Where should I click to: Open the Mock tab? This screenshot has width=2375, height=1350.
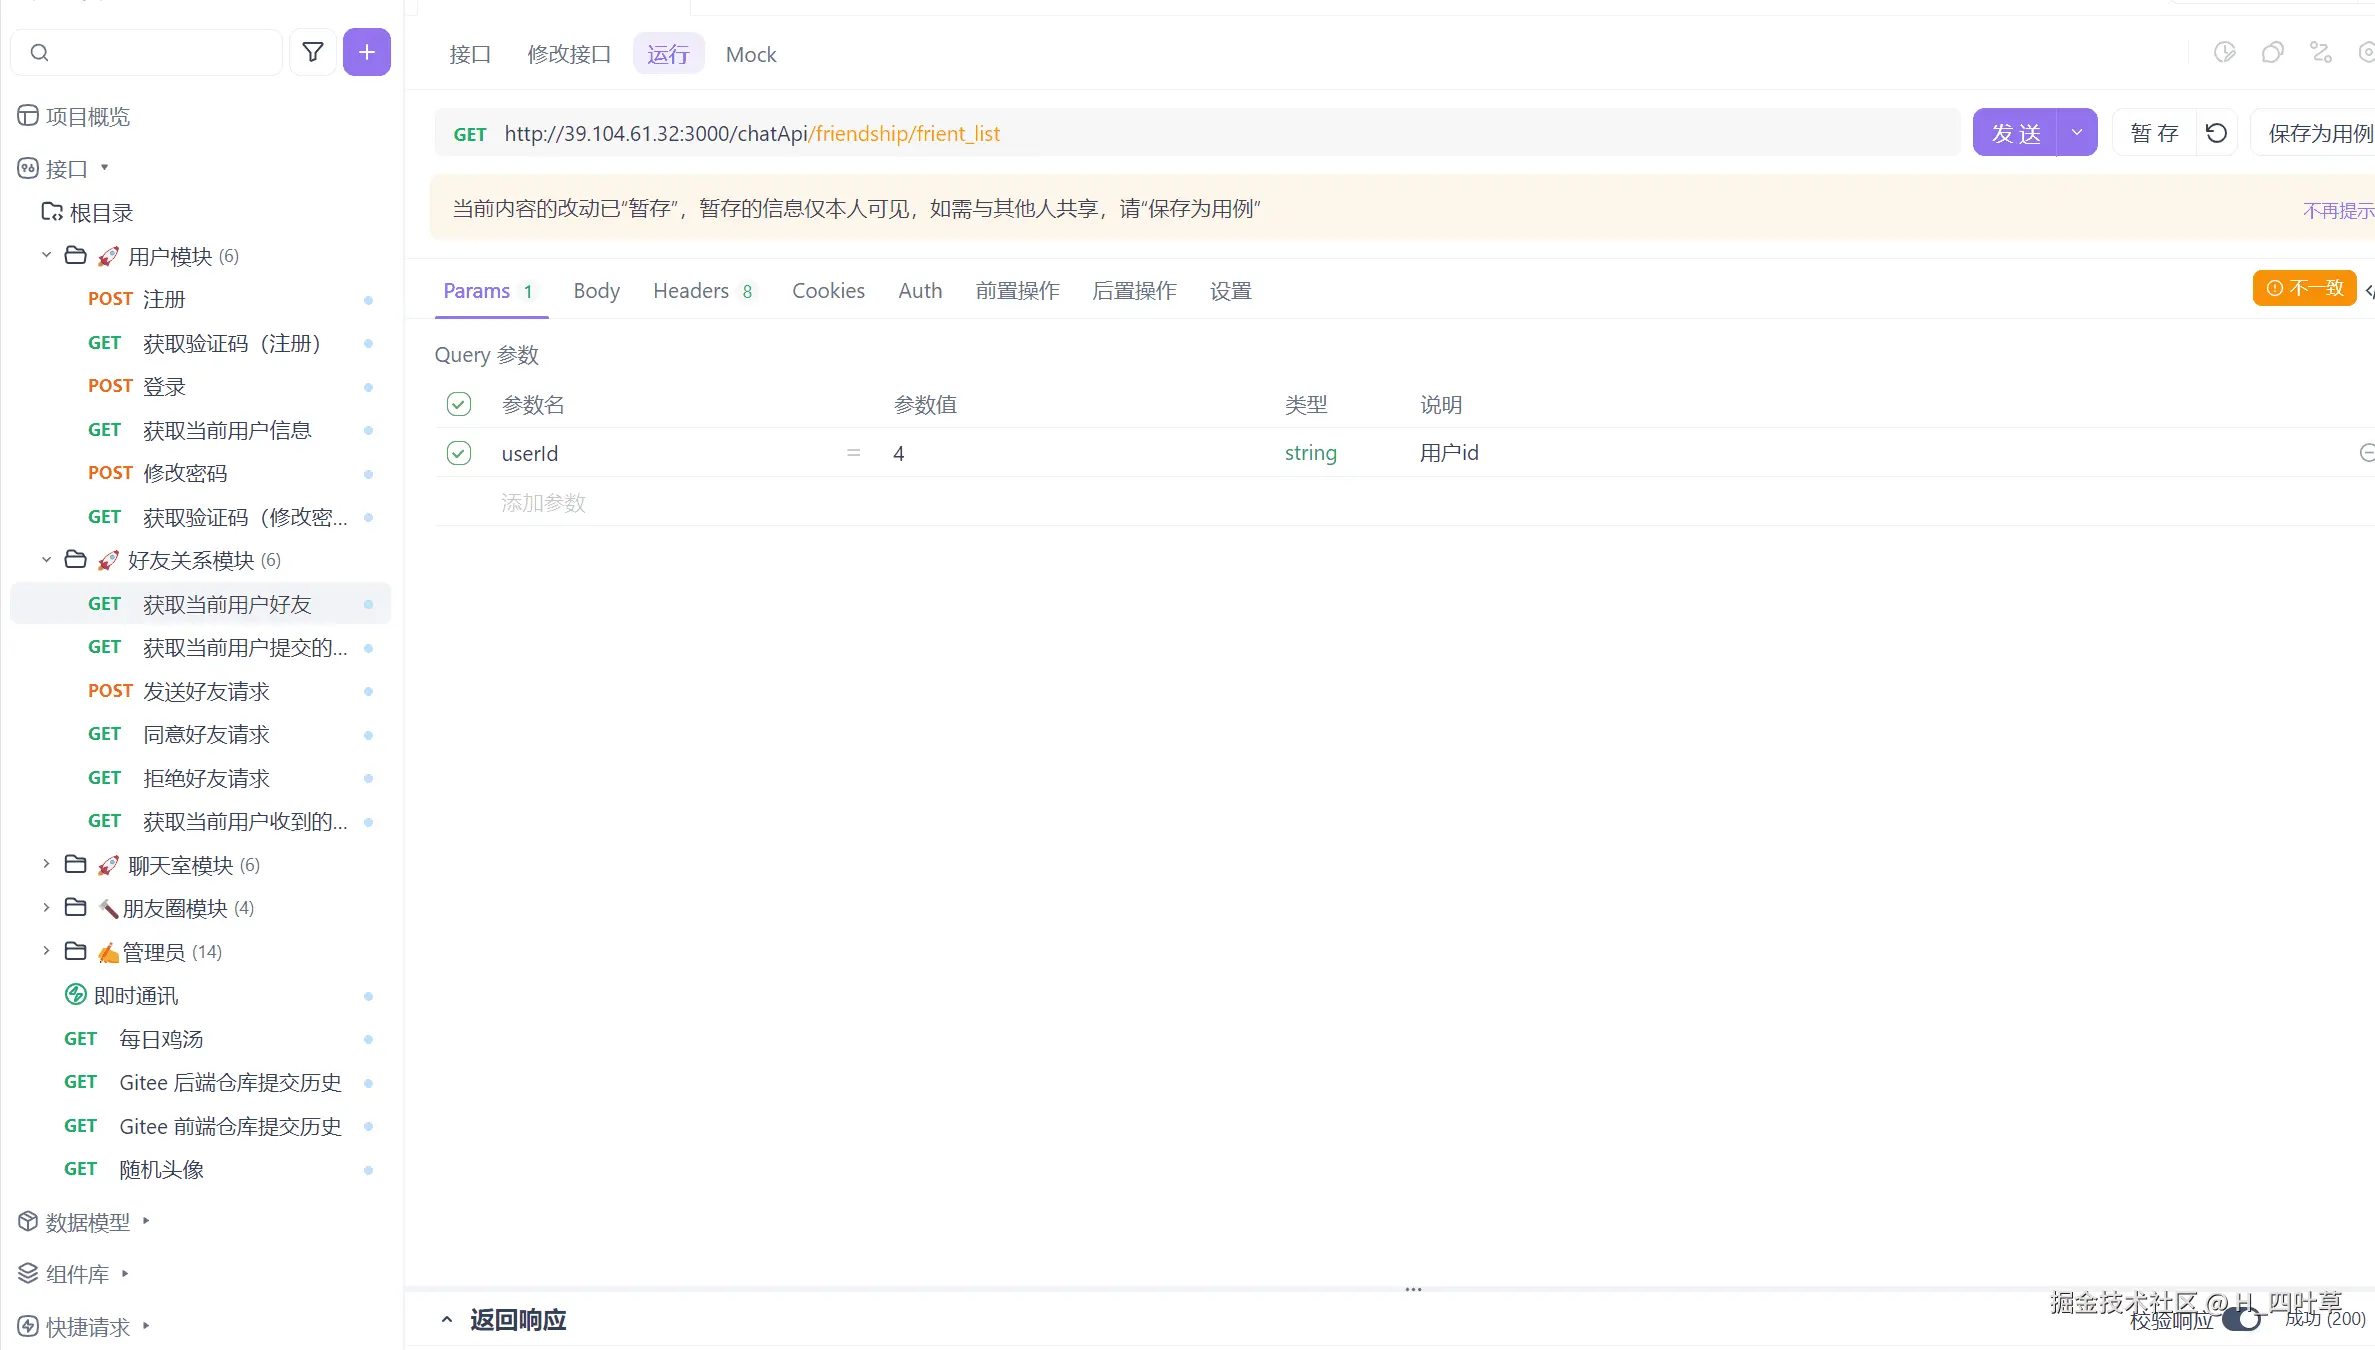point(750,55)
